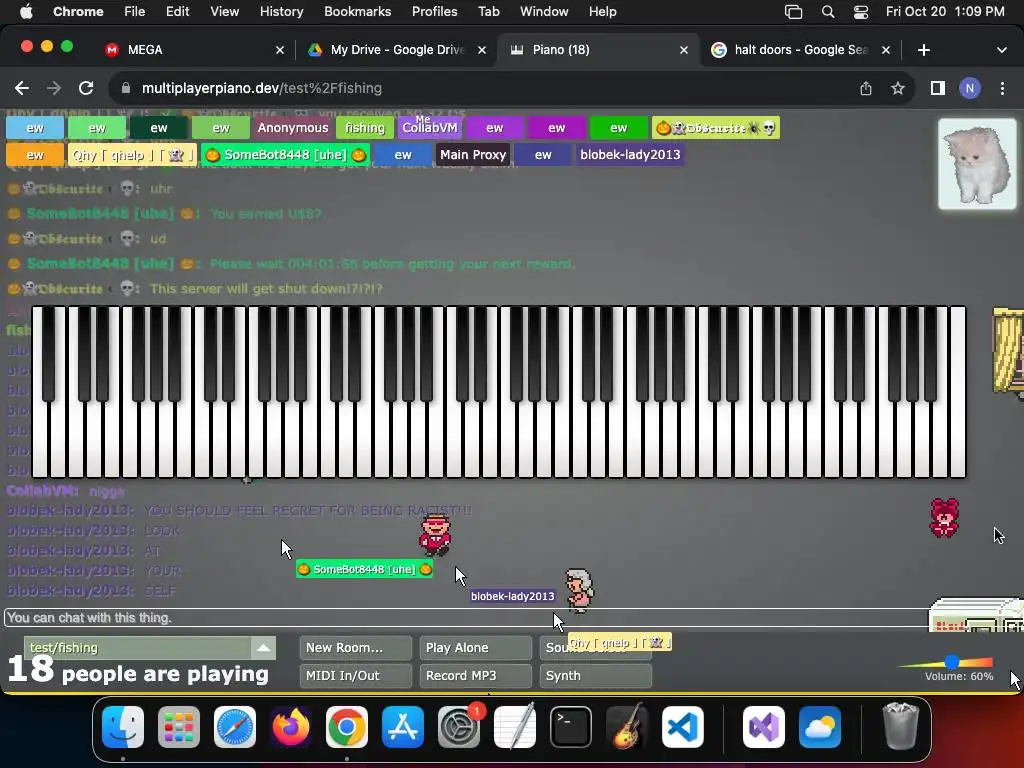Open the Weather app in the dock
1024x768 pixels.
820,727
